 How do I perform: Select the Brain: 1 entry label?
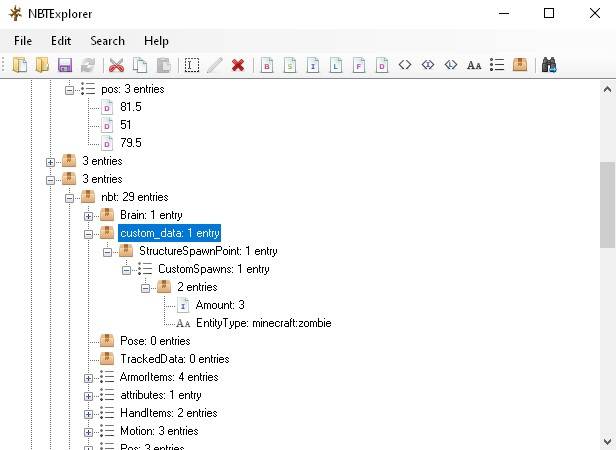[151, 215]
